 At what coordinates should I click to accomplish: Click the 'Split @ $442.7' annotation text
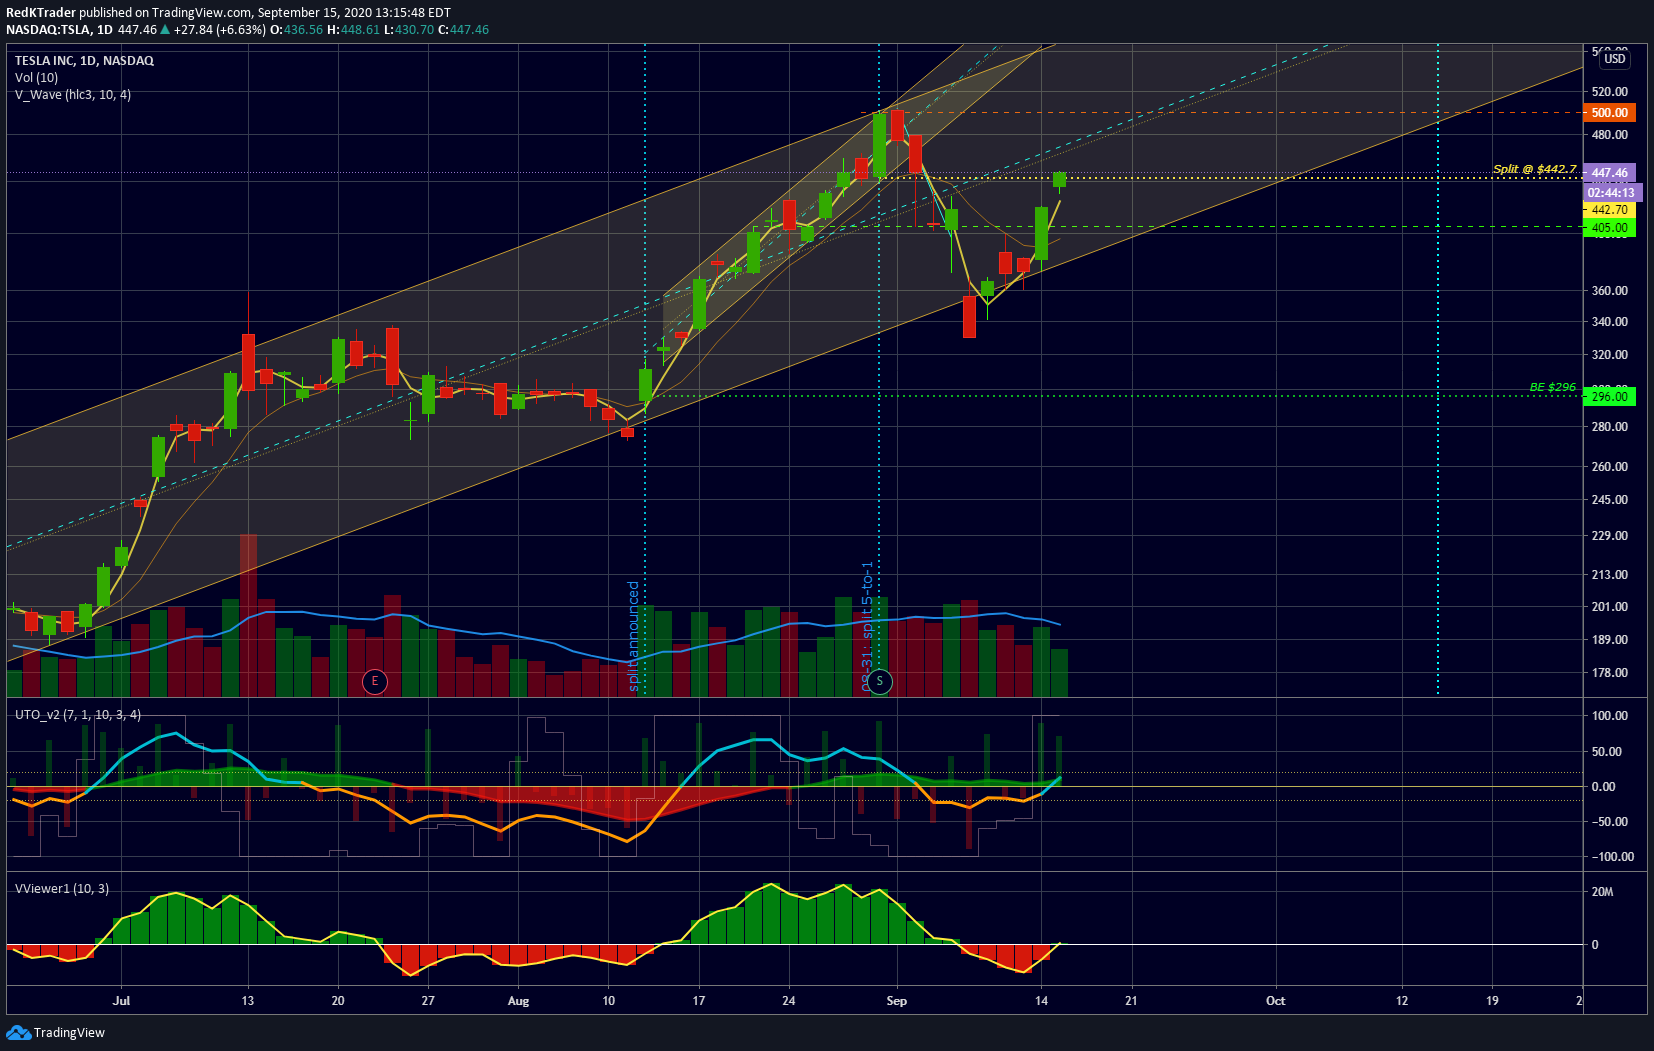tap(1534, 169)
